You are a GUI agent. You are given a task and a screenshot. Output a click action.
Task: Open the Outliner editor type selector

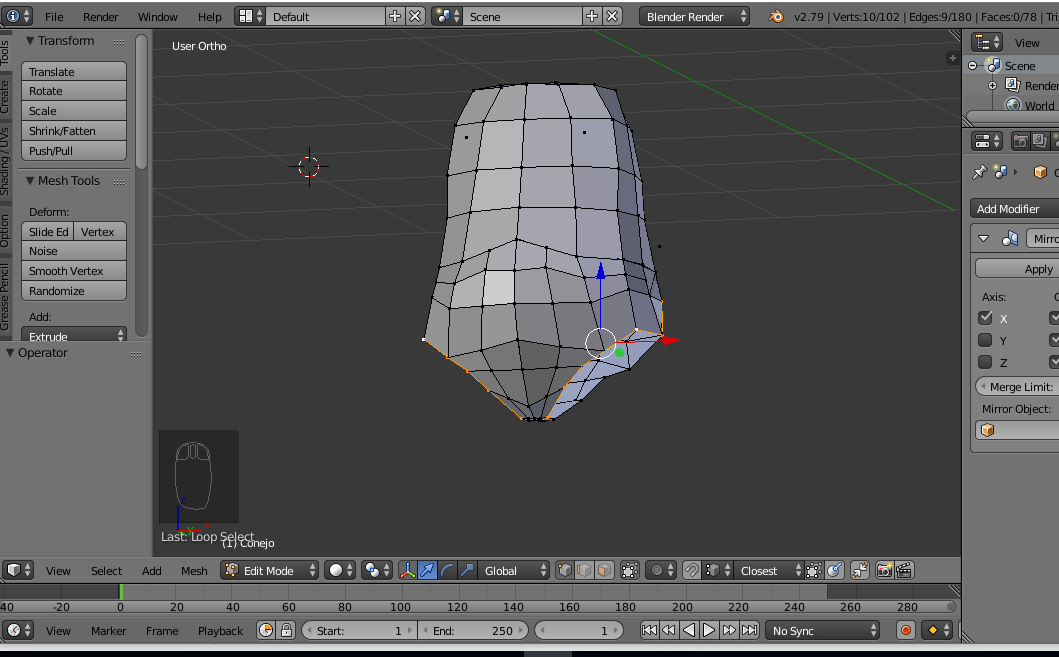pos(987,43)
